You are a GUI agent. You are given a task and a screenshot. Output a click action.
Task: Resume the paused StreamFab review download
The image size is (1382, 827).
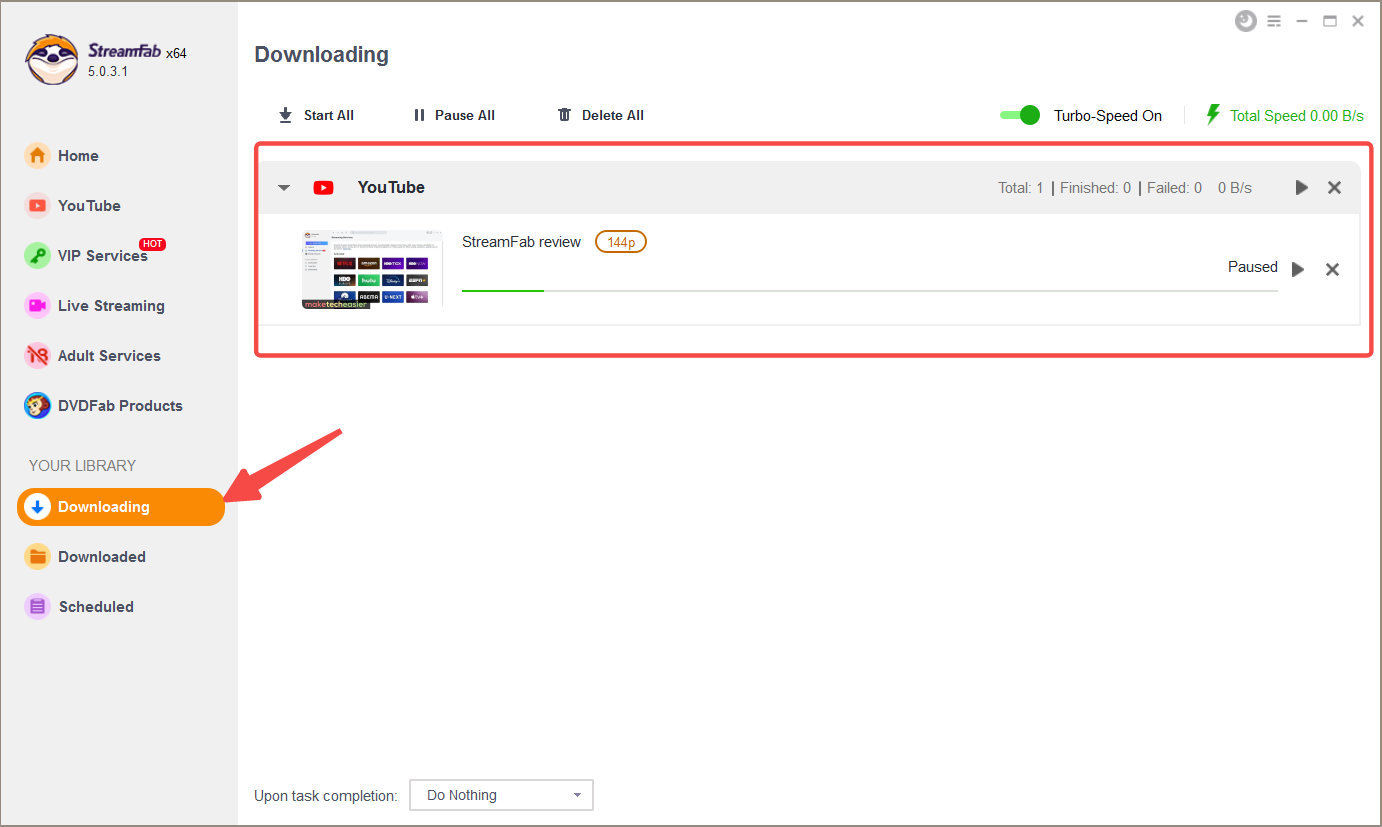pyautogui.click(x=1298, y=269)
